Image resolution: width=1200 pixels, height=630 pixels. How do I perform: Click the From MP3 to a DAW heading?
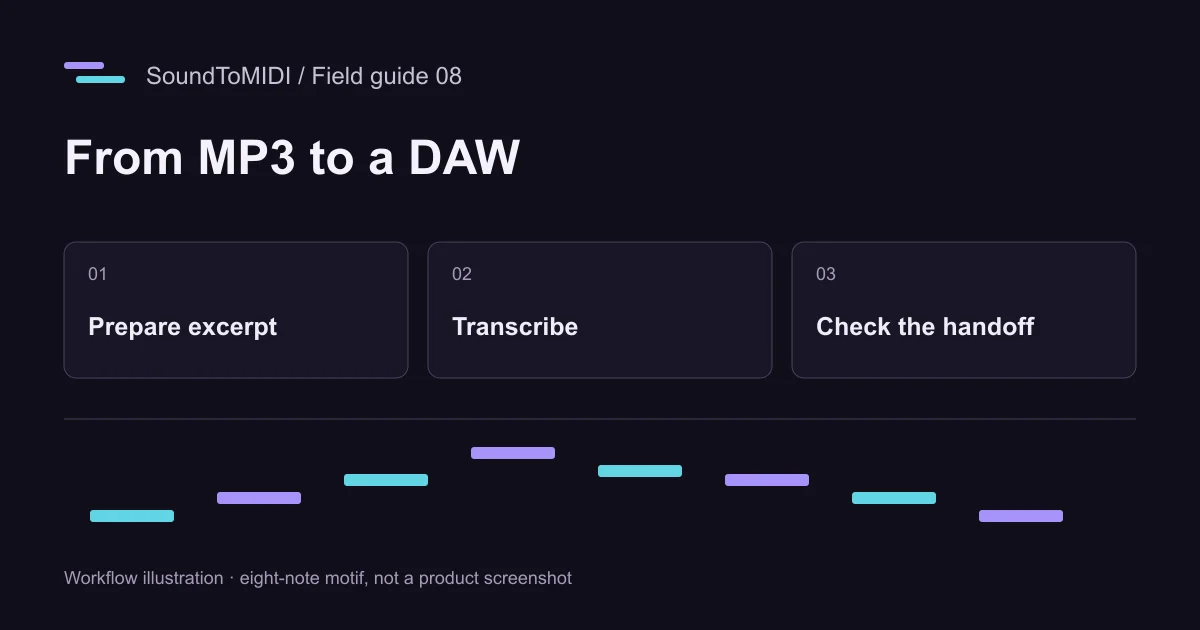point(292,158)
